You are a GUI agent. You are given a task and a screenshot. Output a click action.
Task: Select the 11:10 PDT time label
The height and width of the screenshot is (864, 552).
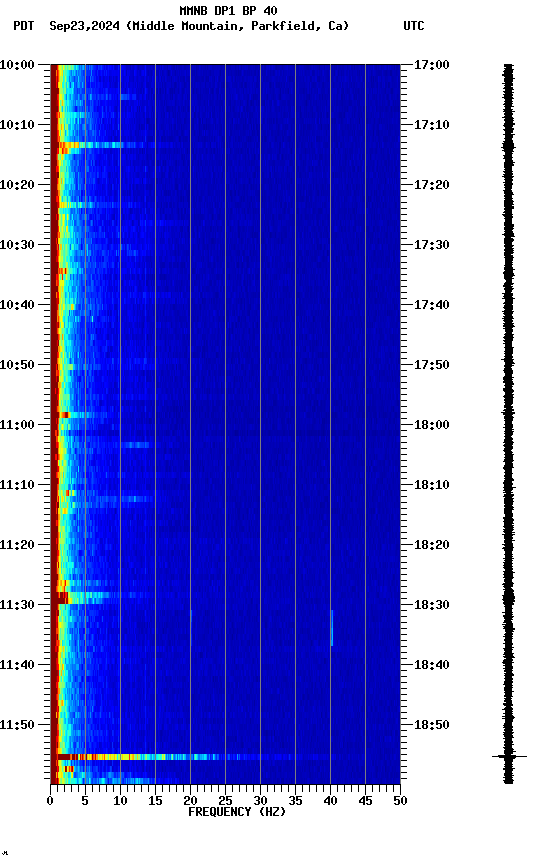17,485
